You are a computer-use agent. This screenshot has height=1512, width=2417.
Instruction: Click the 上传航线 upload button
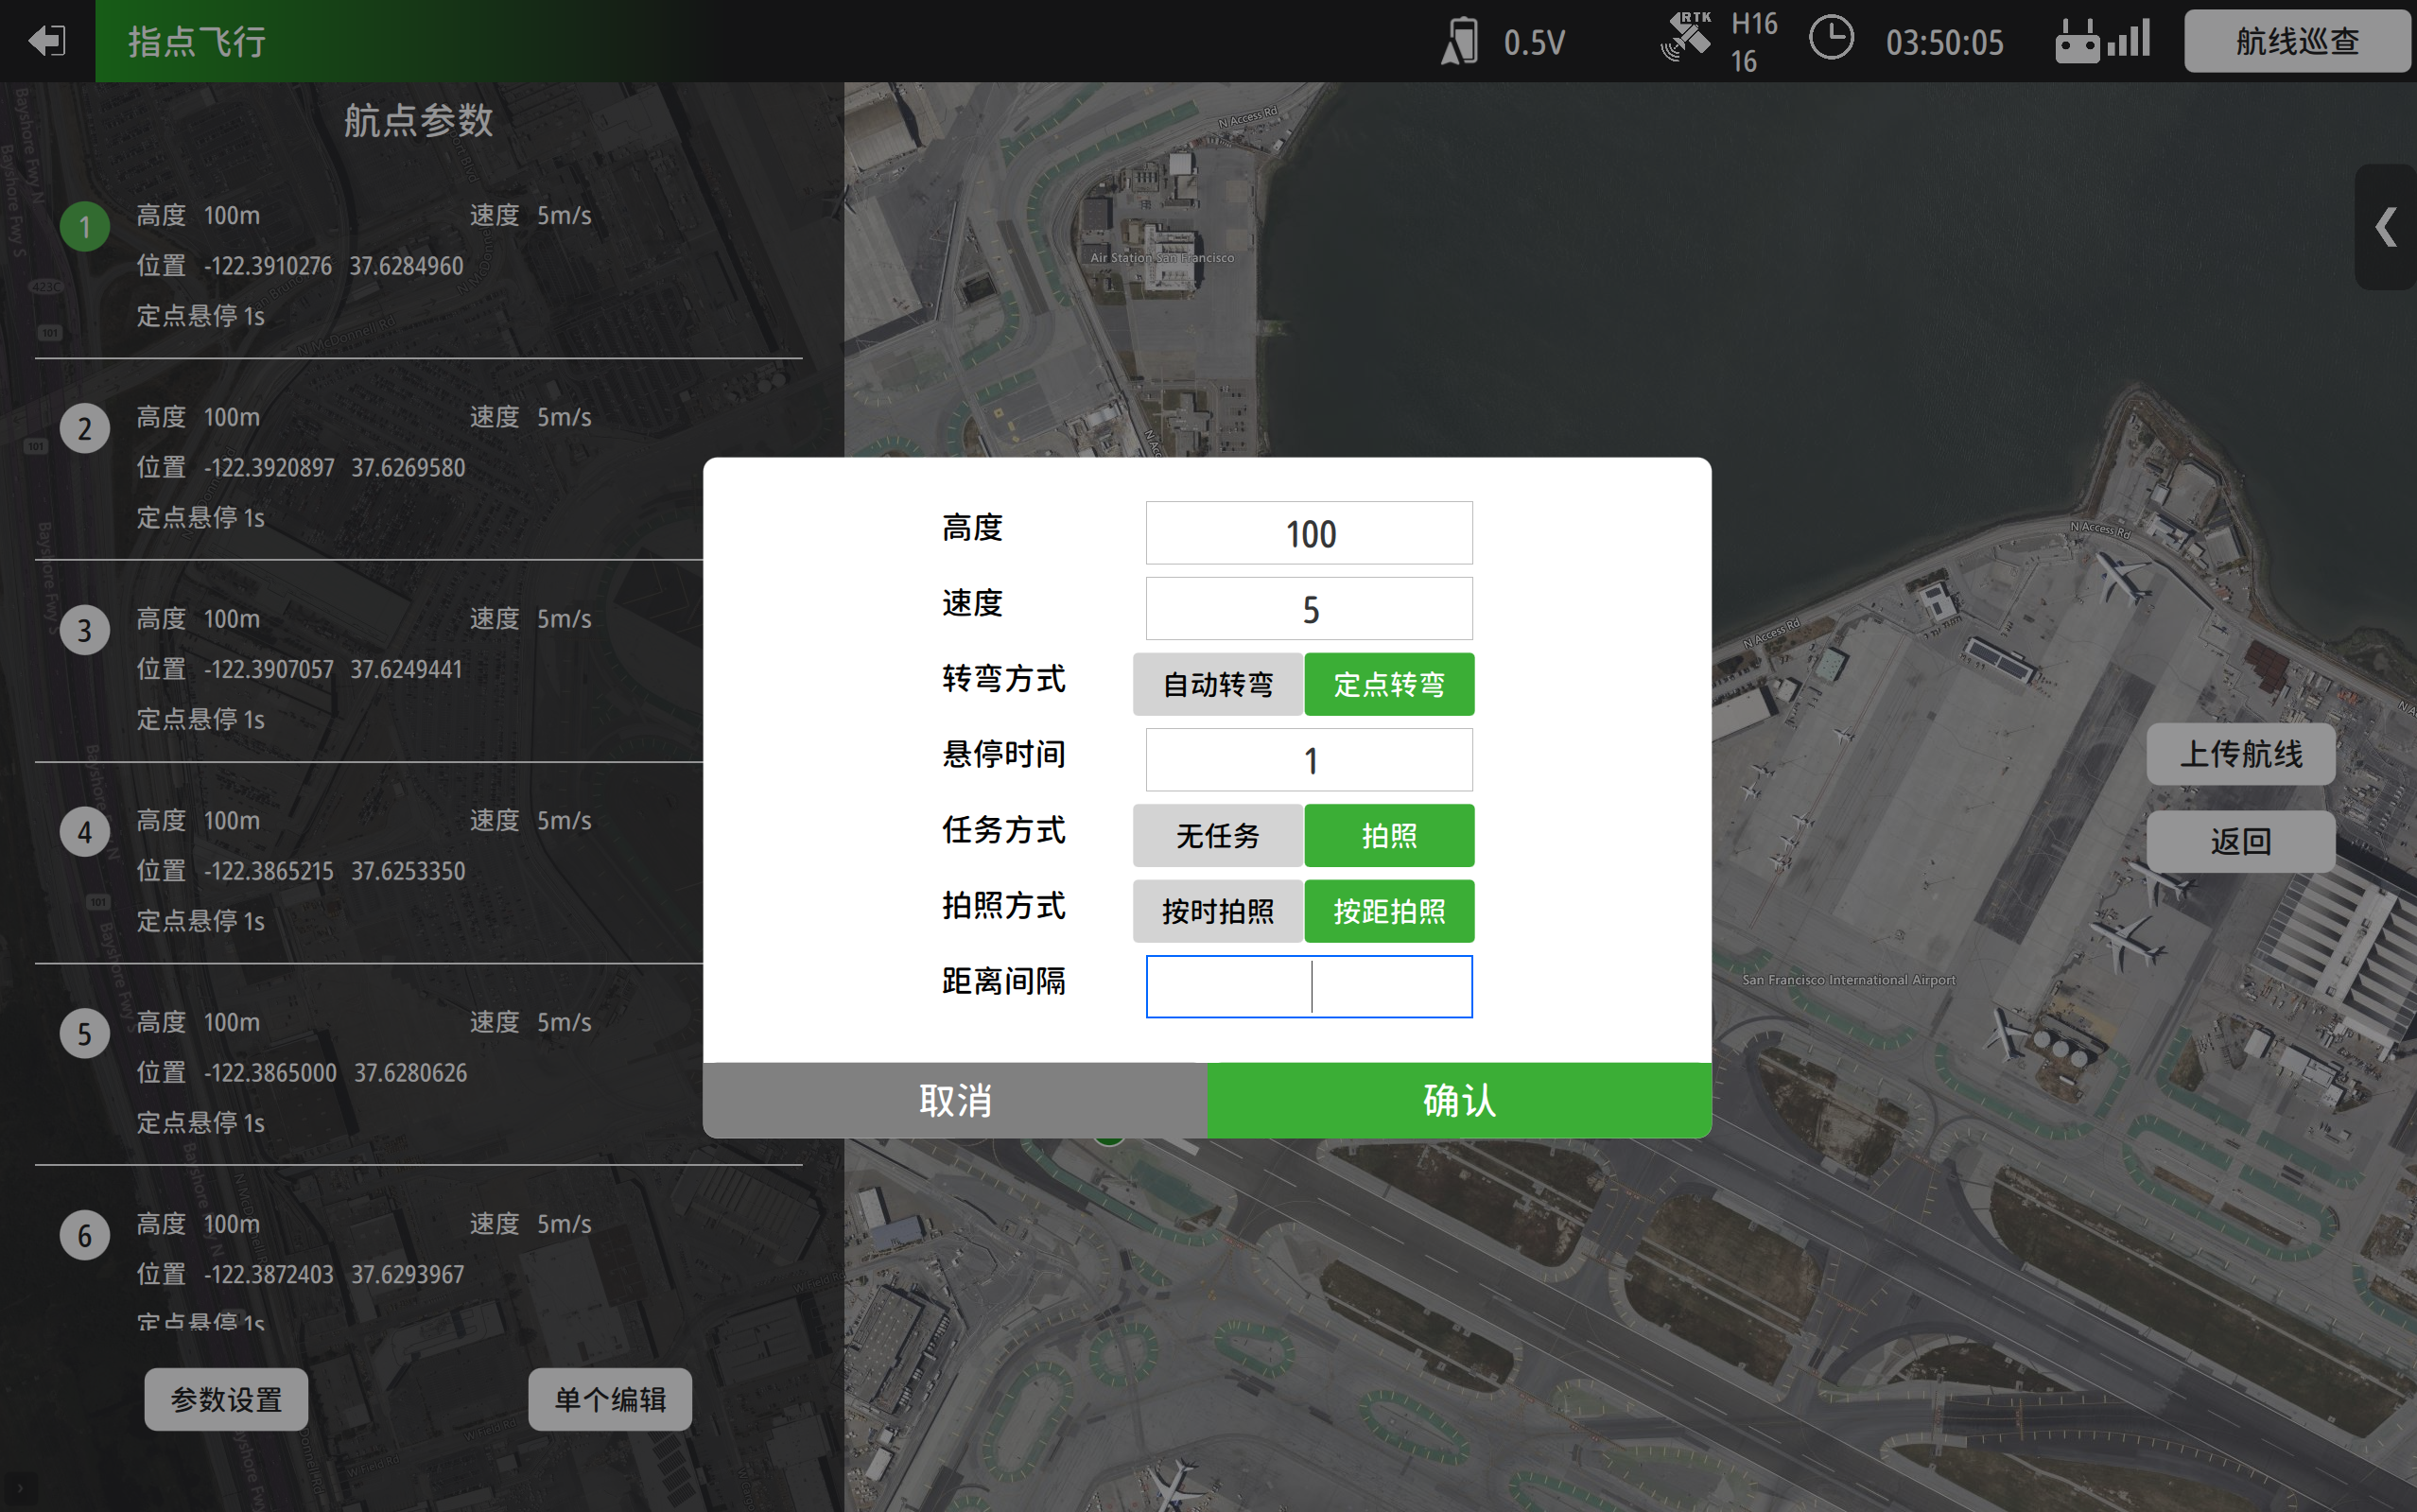(x=2240, y=754)
